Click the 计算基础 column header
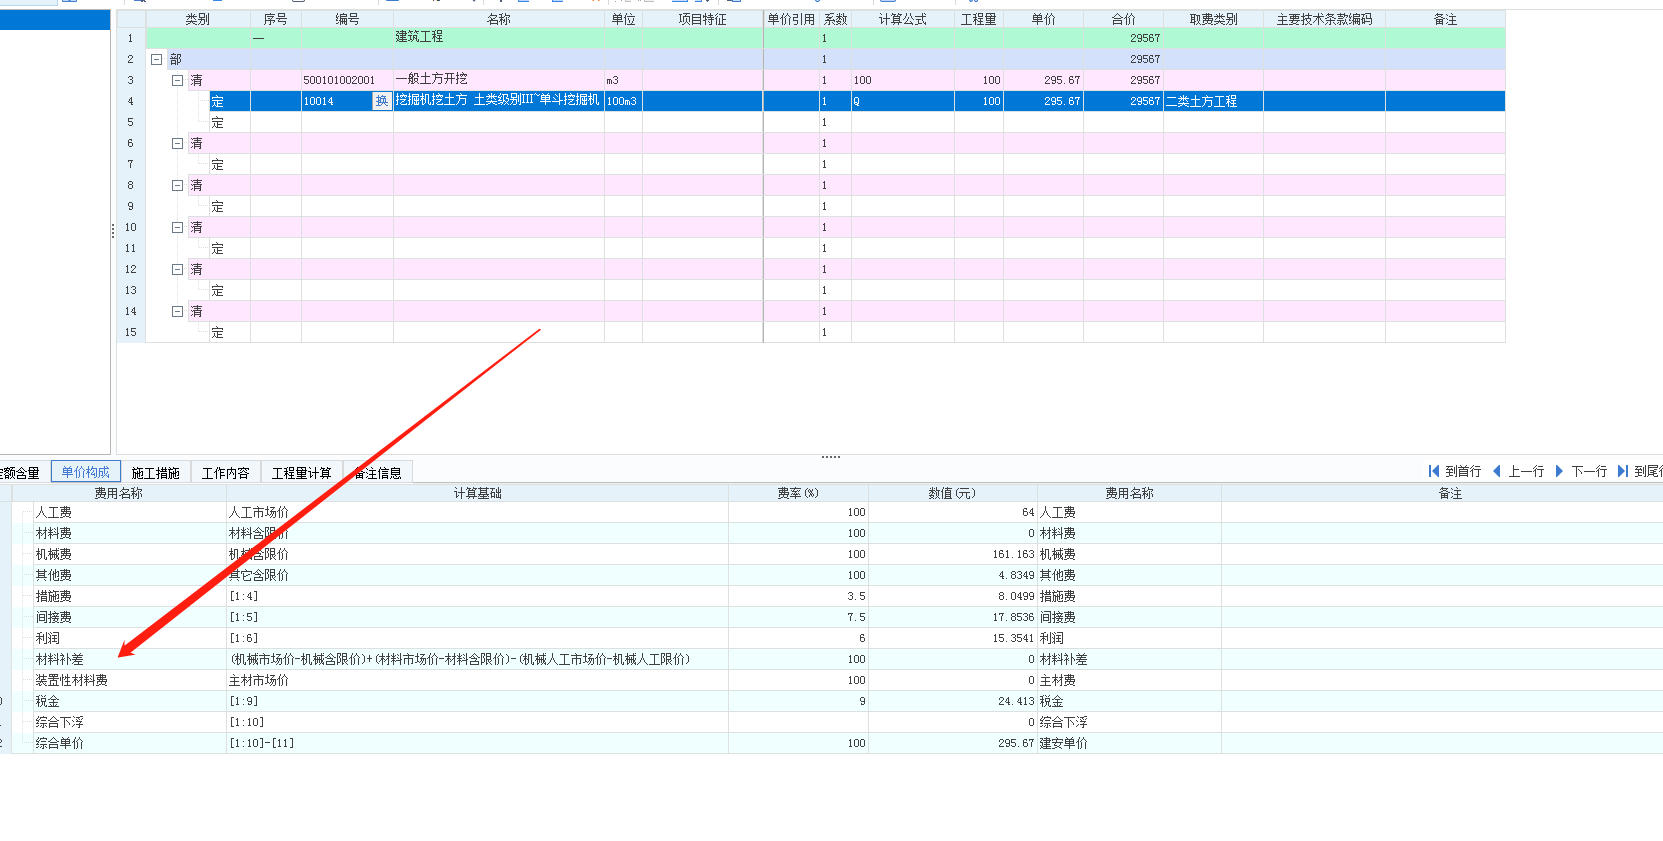The width and height of the screenshot is (1663, 841). coord(477,493)
